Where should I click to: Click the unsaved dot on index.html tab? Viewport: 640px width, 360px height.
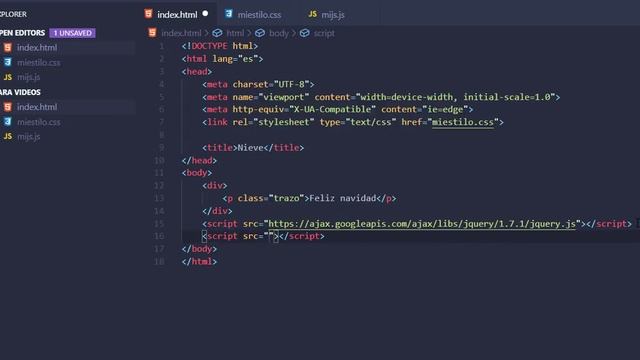205,14
